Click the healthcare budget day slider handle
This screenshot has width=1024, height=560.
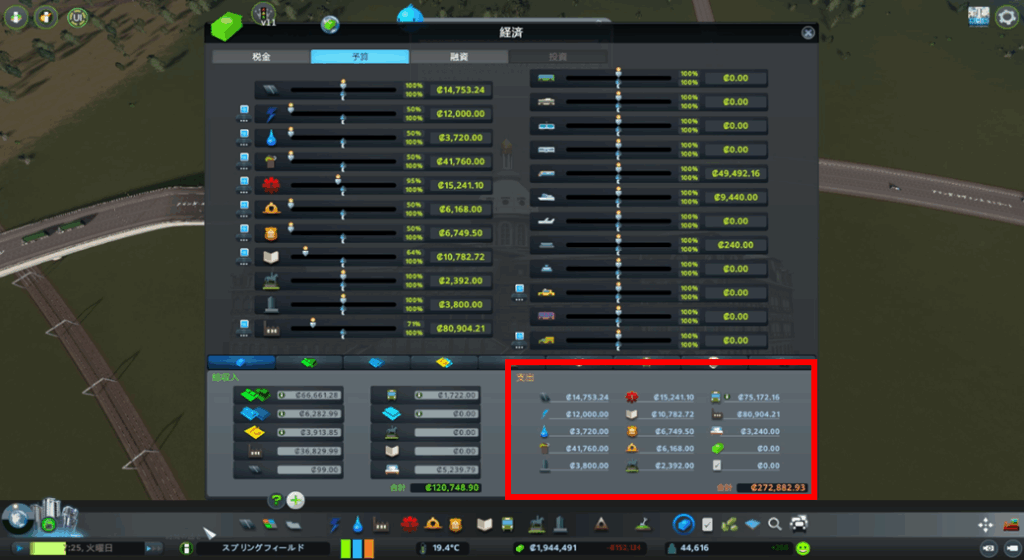coord(338,179)
